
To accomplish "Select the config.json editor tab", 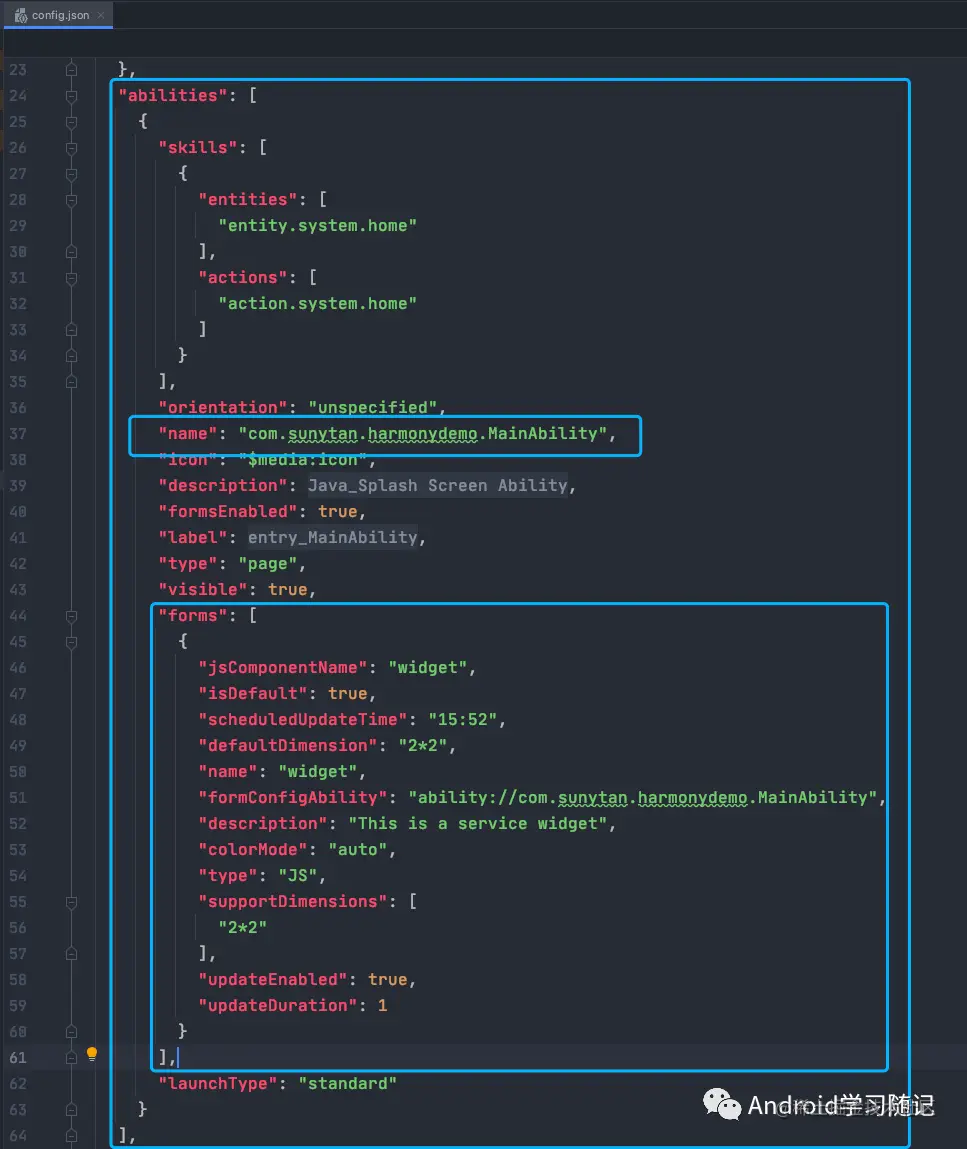I will tap(59, 15).
